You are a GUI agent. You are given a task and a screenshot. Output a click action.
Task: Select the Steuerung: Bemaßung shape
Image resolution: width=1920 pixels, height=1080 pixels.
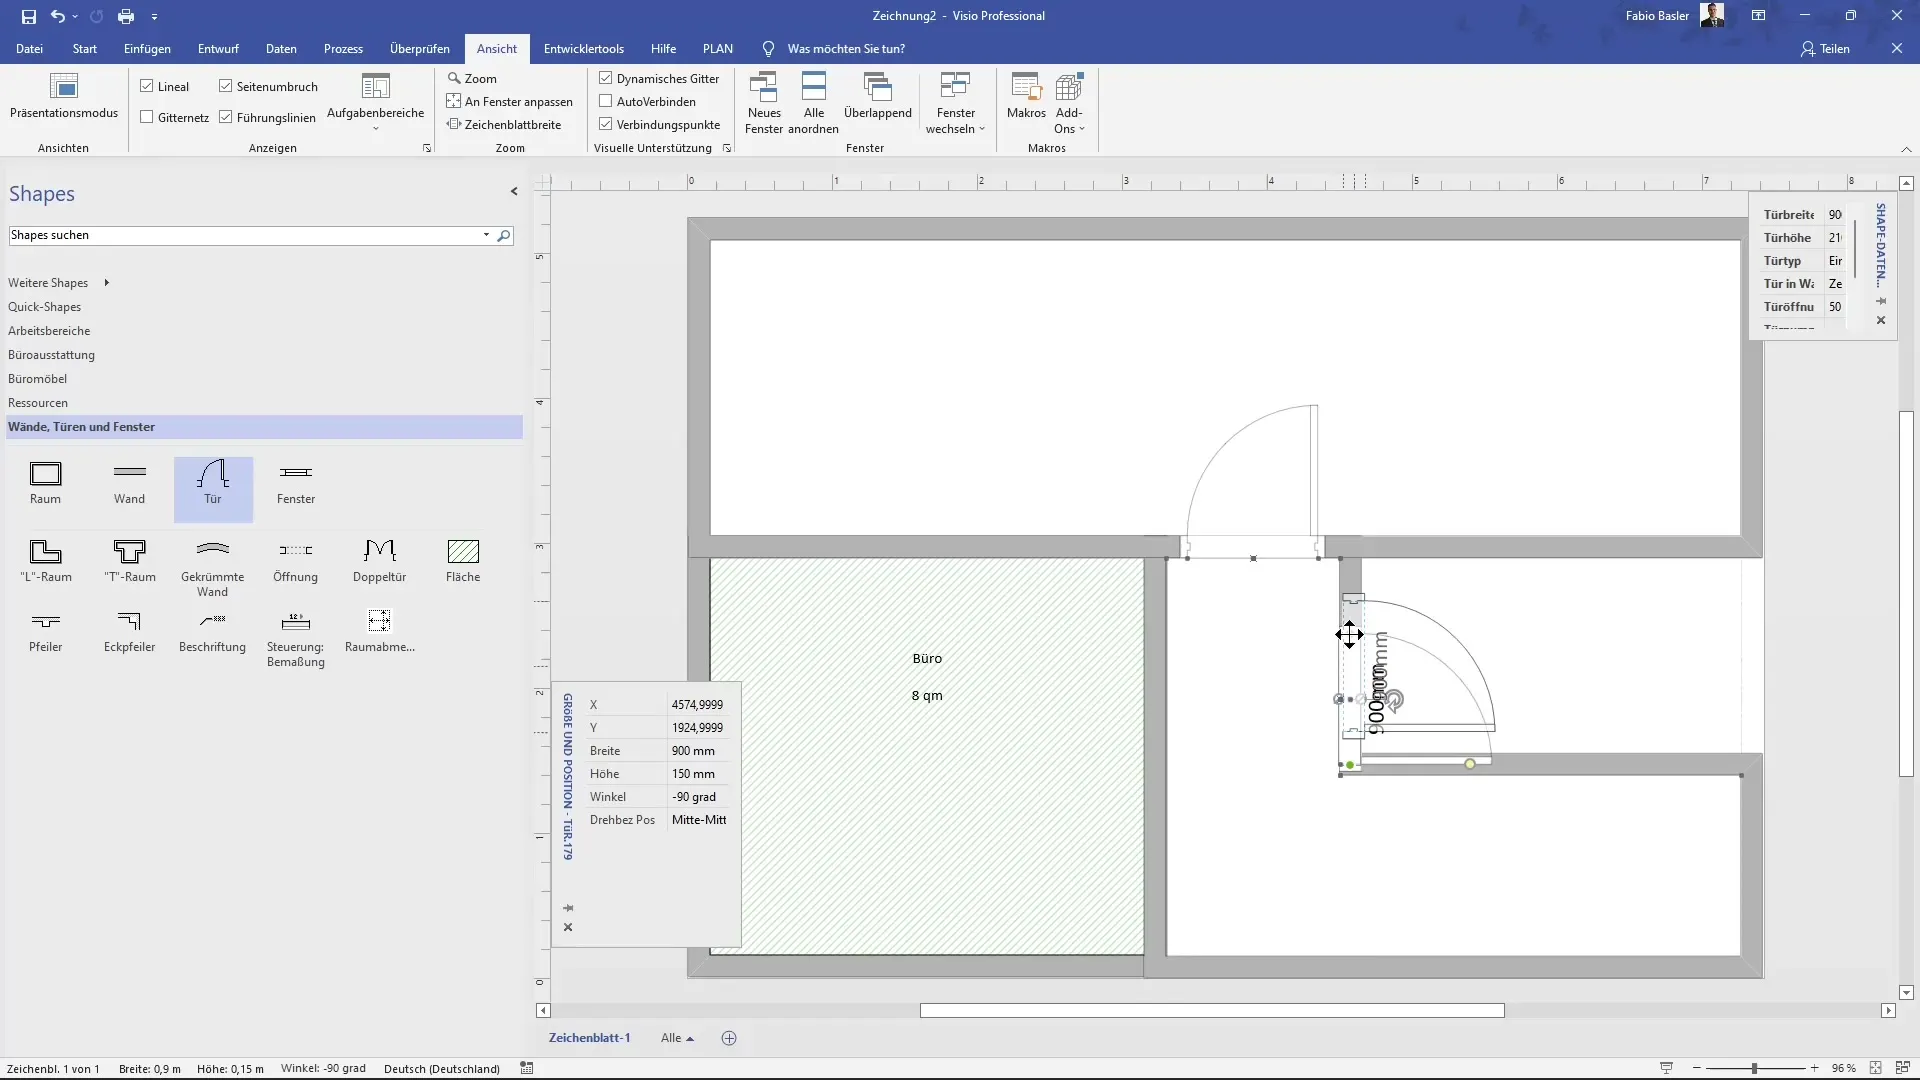click(296, 638)
